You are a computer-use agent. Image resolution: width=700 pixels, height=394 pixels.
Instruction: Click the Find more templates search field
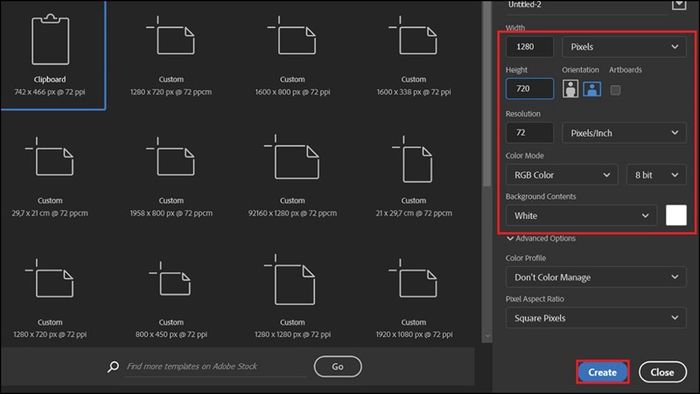(214, 366)
